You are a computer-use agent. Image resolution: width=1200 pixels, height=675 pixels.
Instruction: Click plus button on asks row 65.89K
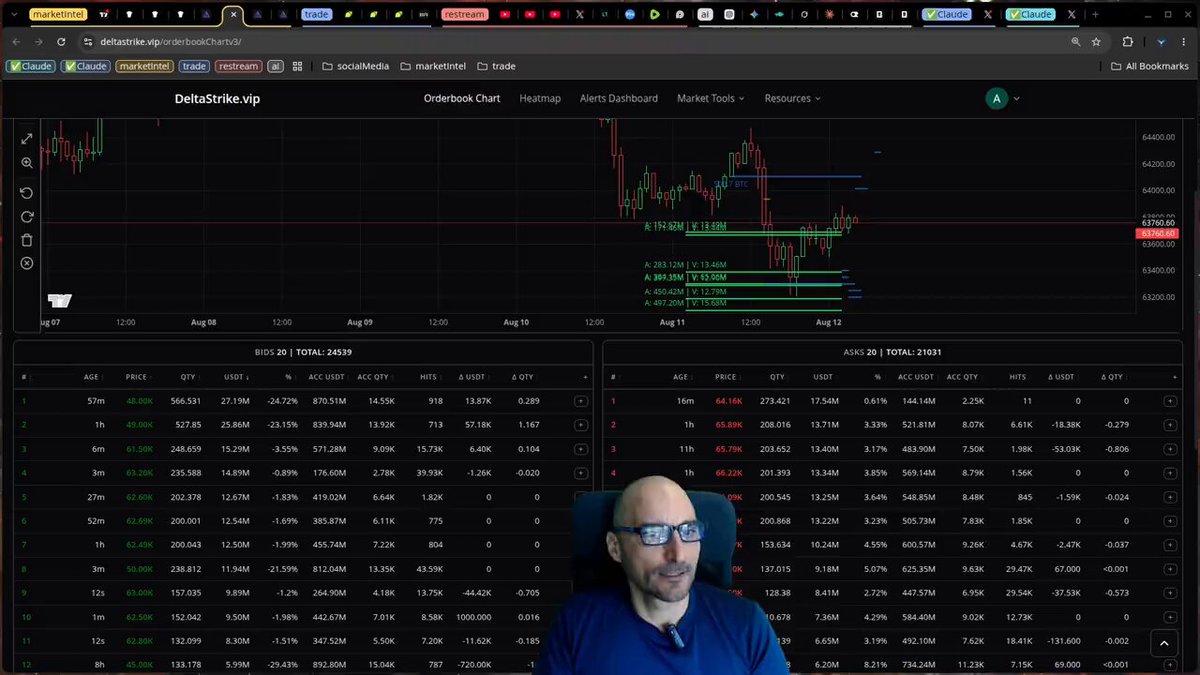point(1170,425)
